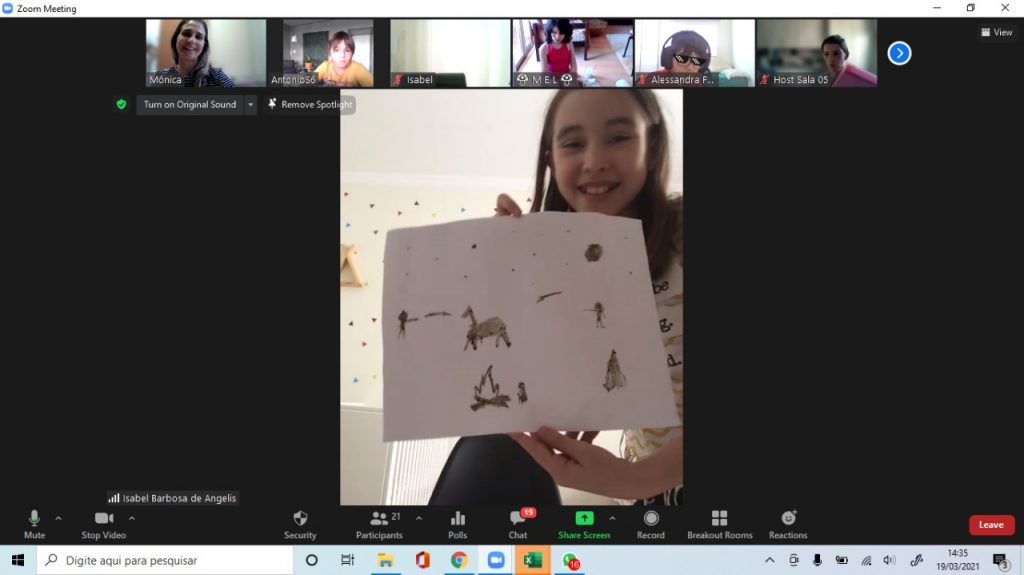Turn on Original Sound
Viewport: 1024px width, 575px height.
[x=189, y=105]
